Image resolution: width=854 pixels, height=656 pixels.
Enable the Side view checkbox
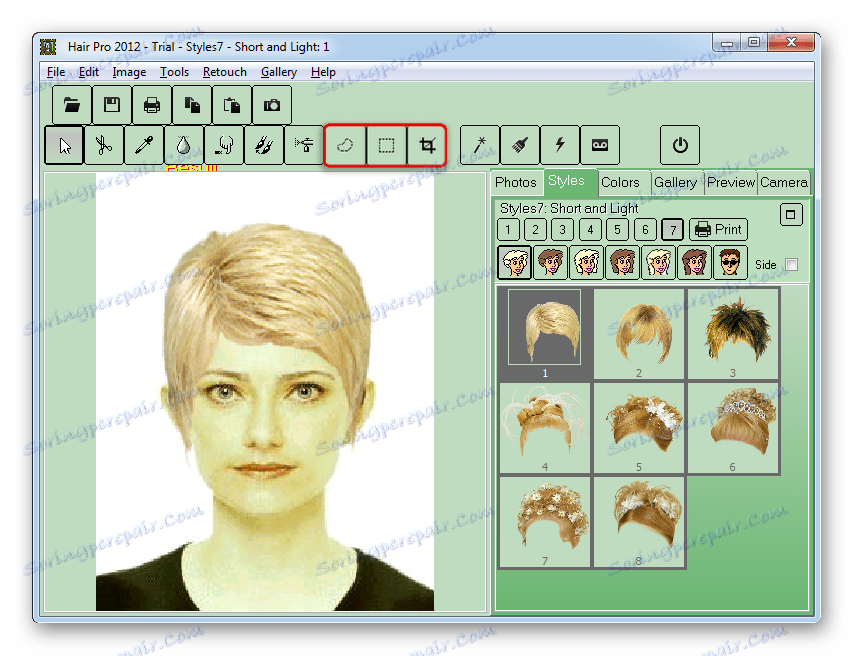pyautogui.click(x=792, y=265)
